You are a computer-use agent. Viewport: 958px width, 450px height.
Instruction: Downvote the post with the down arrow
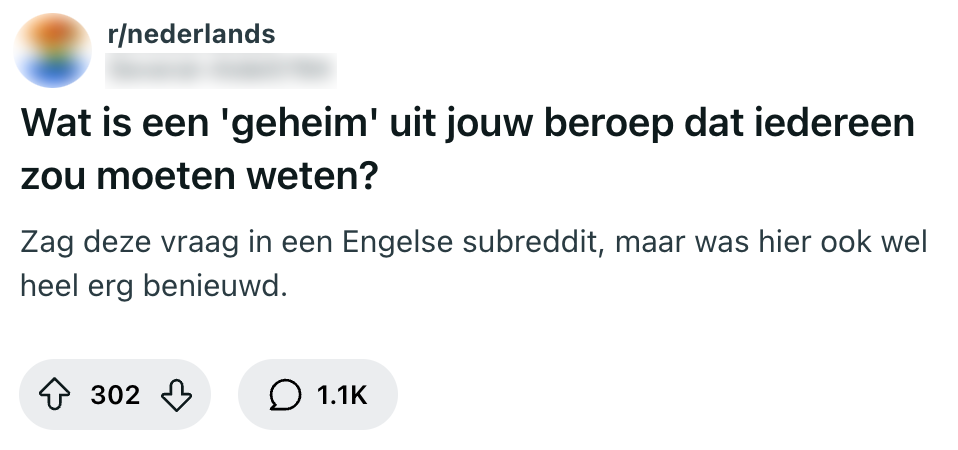coord(175,395)
